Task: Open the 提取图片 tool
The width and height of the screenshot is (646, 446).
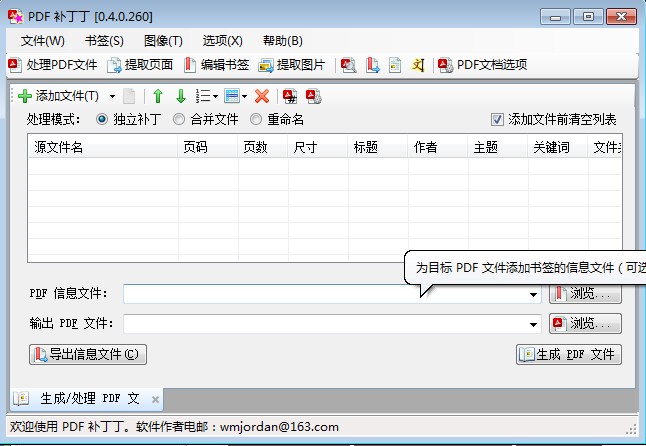Action: [x=292, y=65]
